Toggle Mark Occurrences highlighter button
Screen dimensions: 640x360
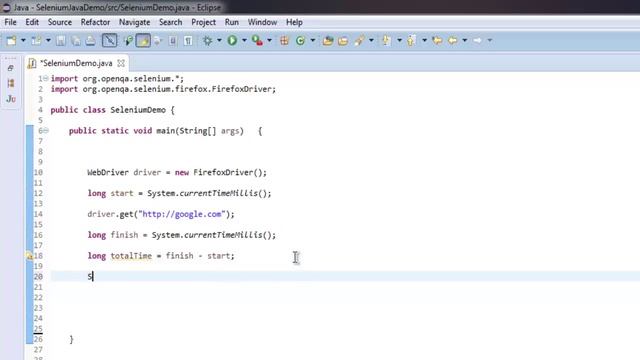pos(143,40)
